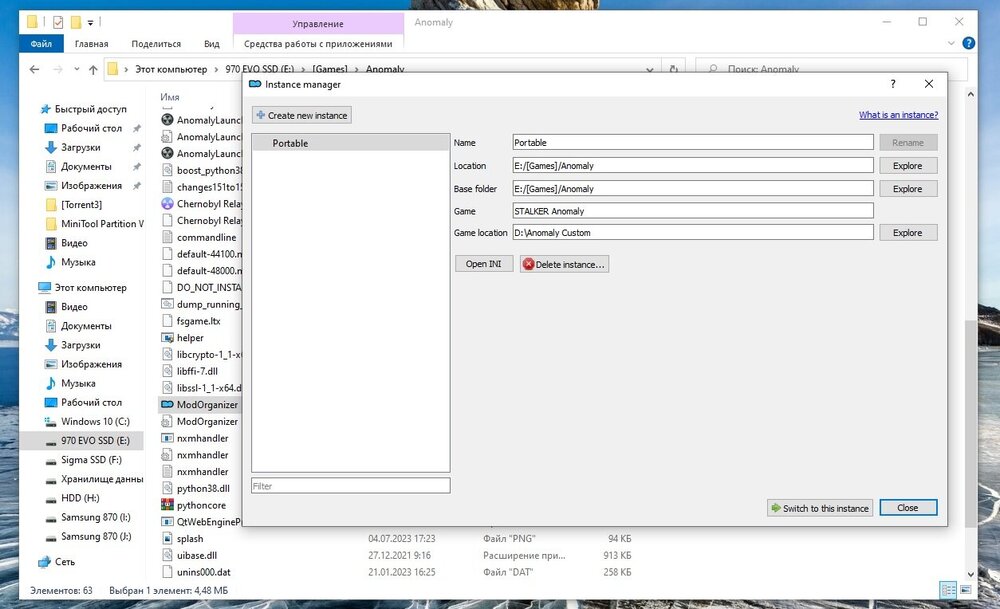The image size is (1000, 609).
Task: Open the recent locations dropdown arrow
Action: (x=75, y=70)
